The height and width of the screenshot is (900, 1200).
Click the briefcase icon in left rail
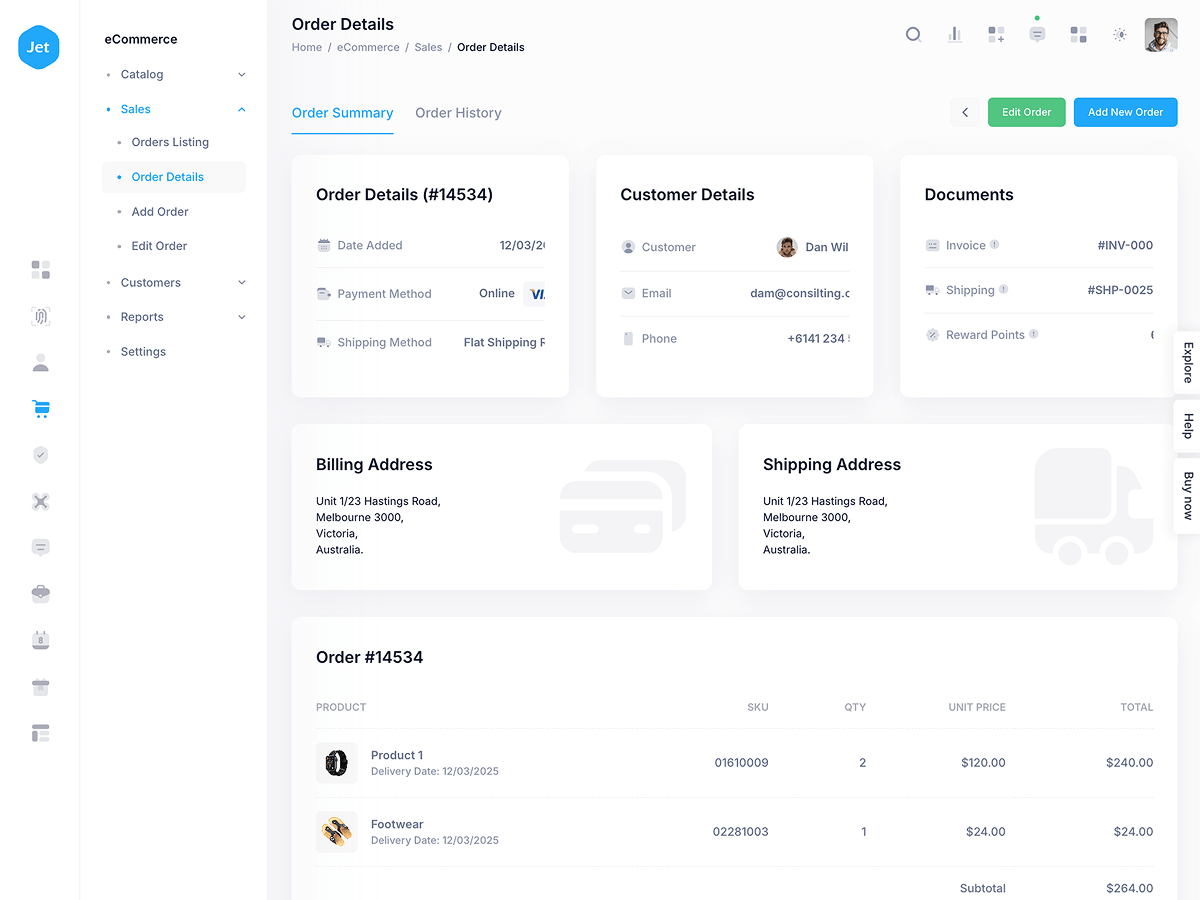(x=41, y=594)
